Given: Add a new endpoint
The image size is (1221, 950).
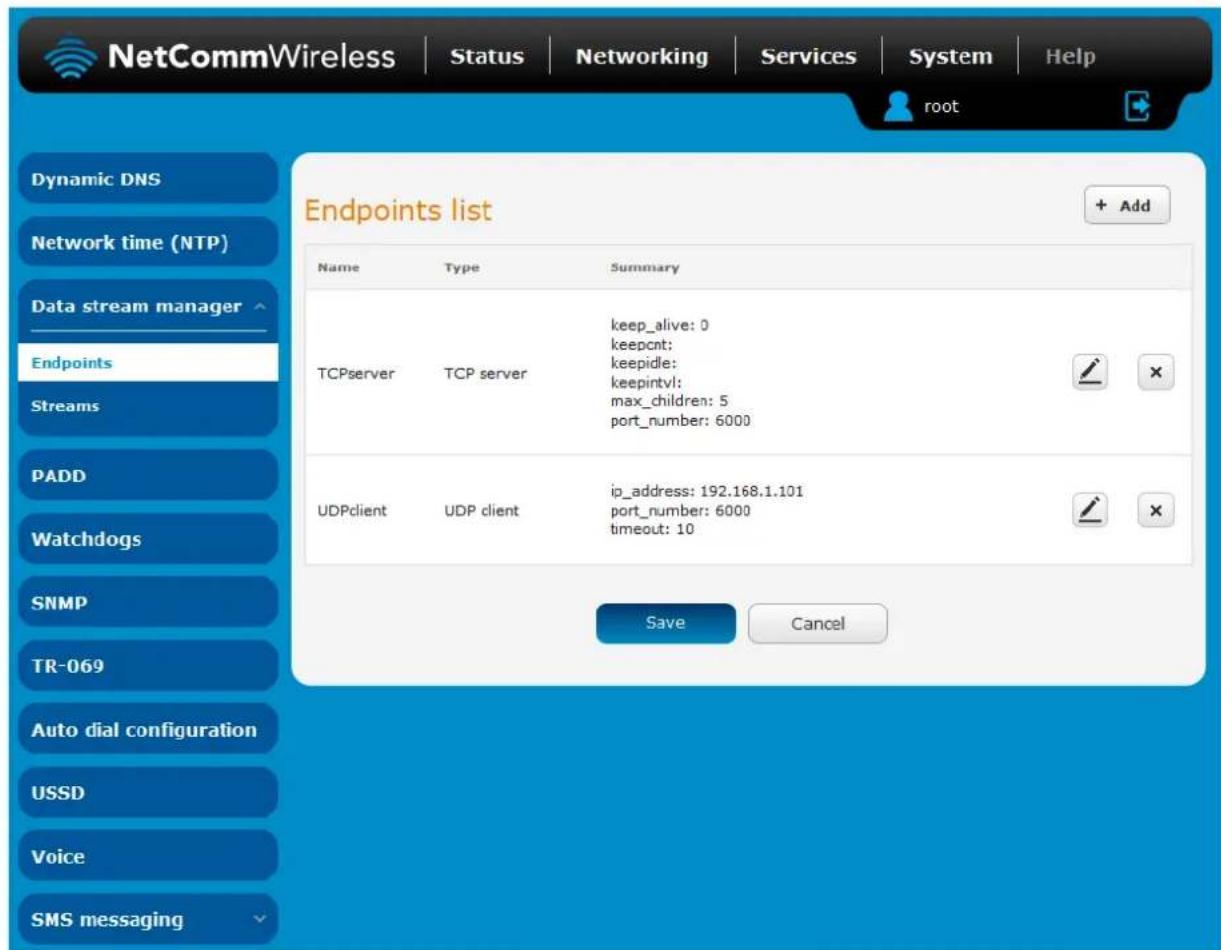Looking at the screenshot, I should [x=1127, y=206].
